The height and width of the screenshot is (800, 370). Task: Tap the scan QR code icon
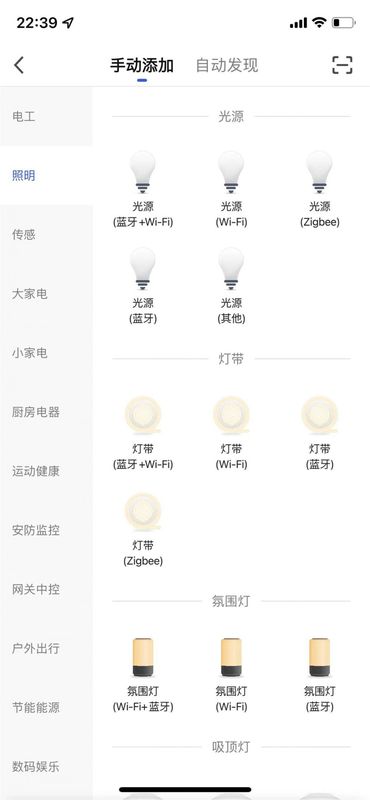(342, 65)
